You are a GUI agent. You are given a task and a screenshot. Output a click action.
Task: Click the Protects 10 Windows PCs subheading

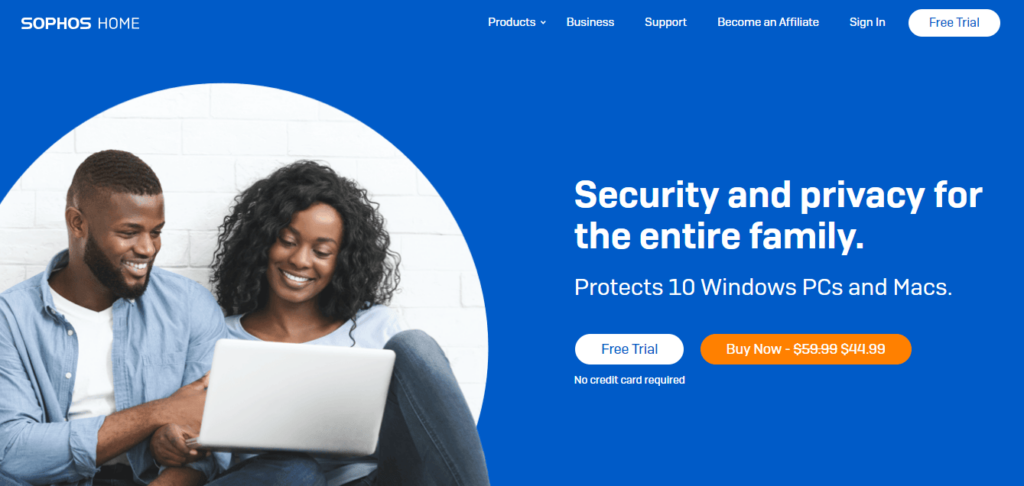coord(763,287)
